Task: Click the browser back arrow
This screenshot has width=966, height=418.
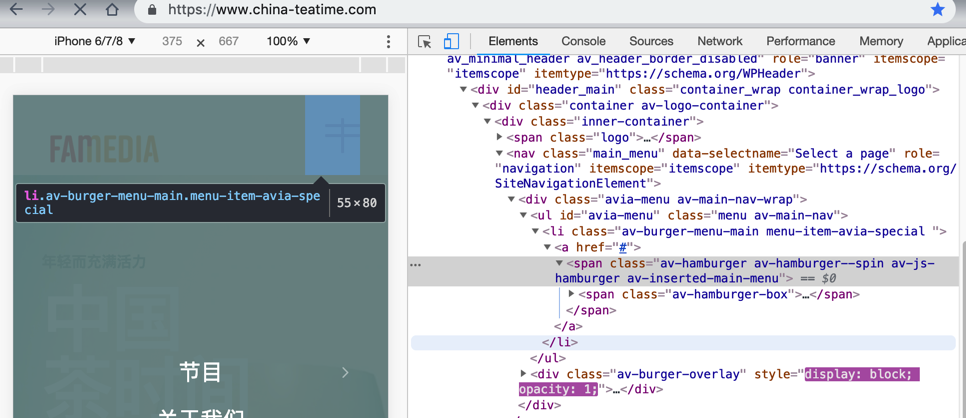Action: click(16, 10)
